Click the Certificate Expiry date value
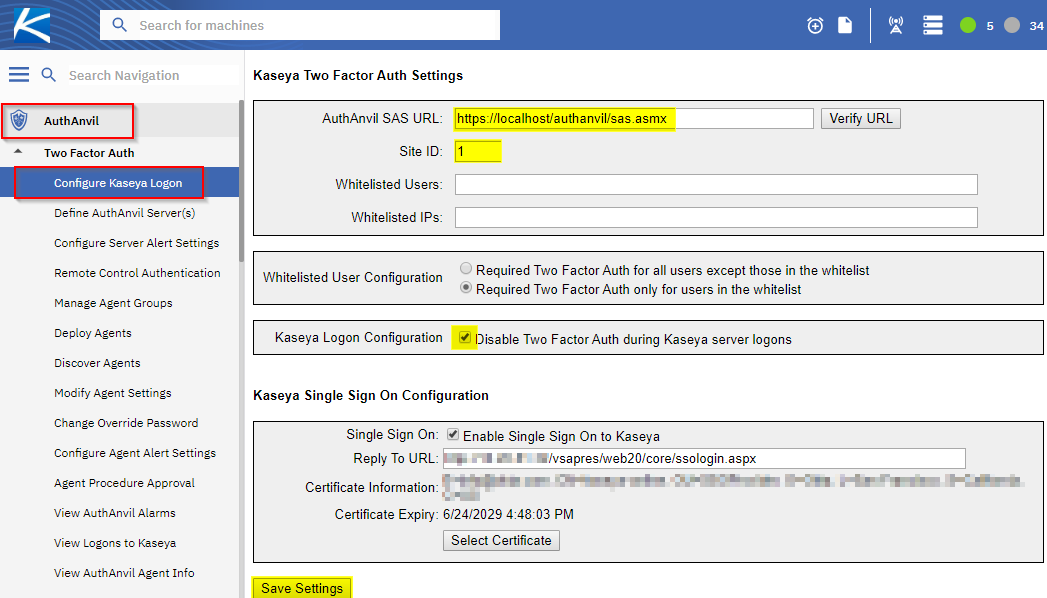Viewport: 1047px width, 598px height. [508, 514]
